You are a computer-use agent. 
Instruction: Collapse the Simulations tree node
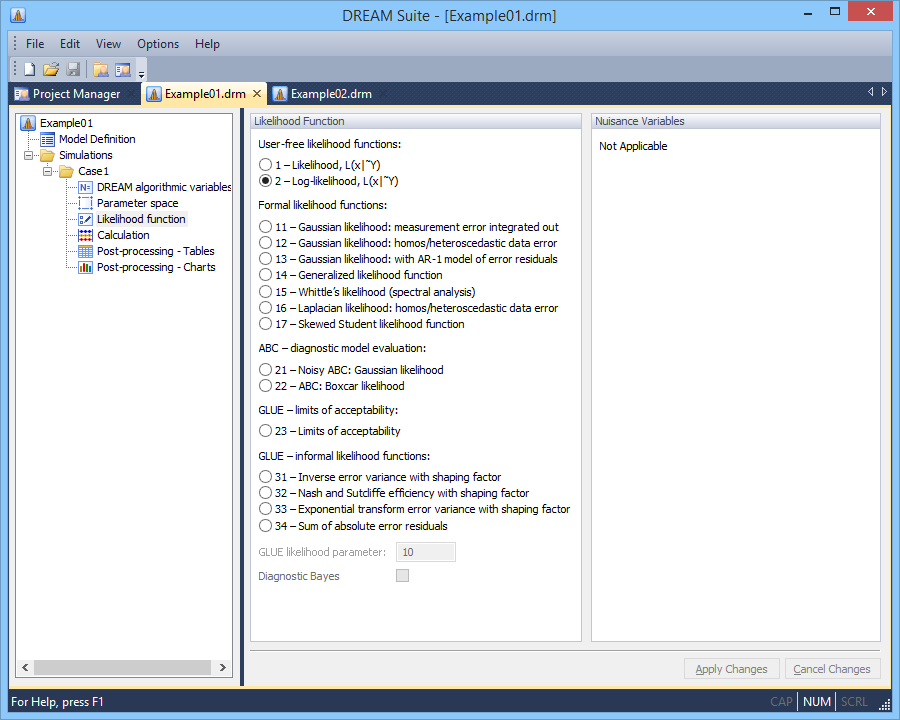point(28,156)
